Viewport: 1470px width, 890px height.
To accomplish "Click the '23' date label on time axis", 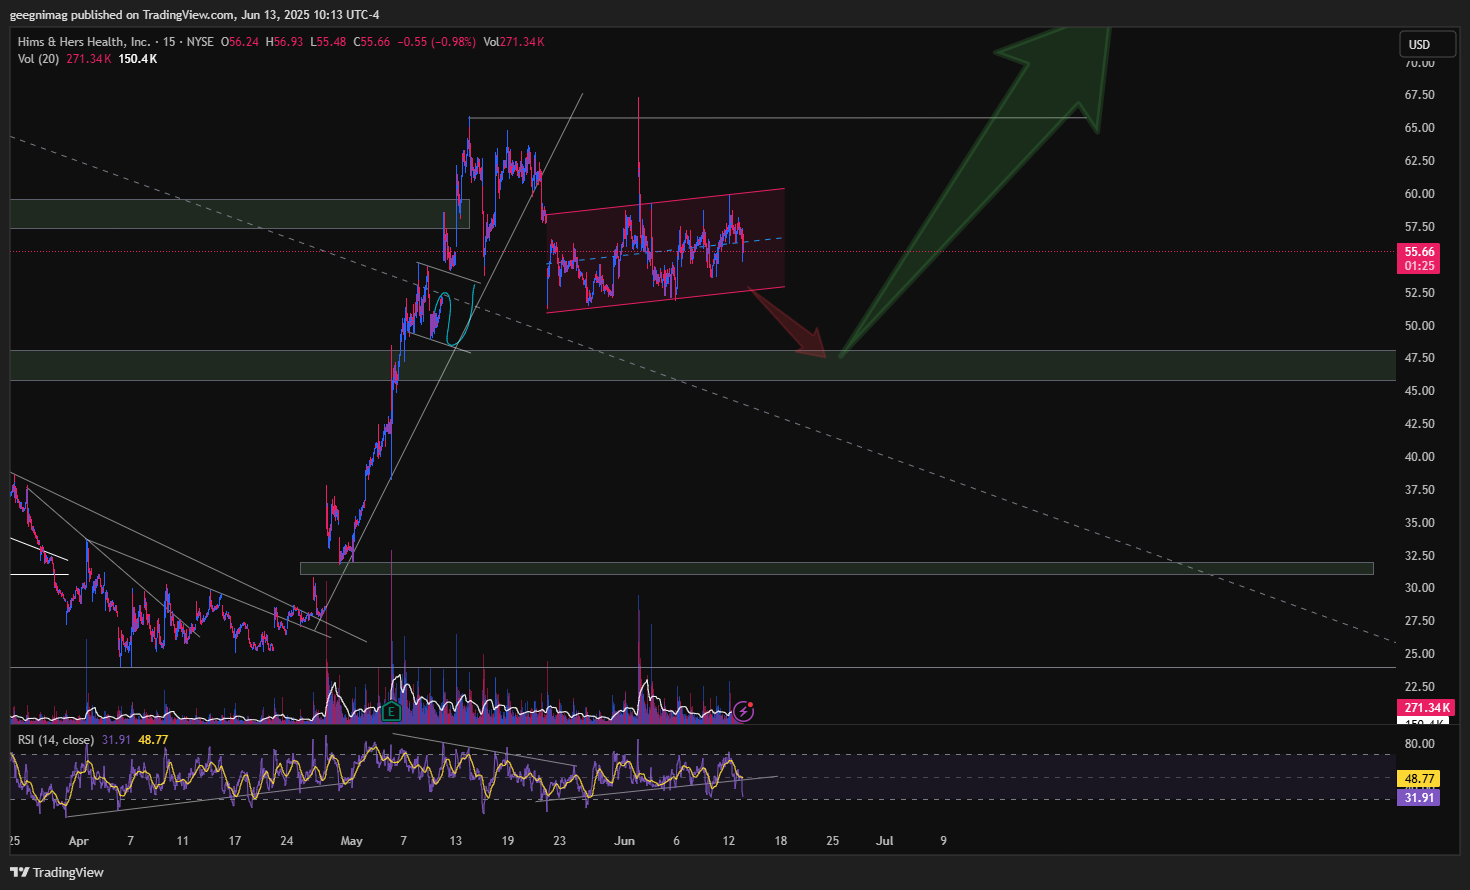I will coord(560,841).
